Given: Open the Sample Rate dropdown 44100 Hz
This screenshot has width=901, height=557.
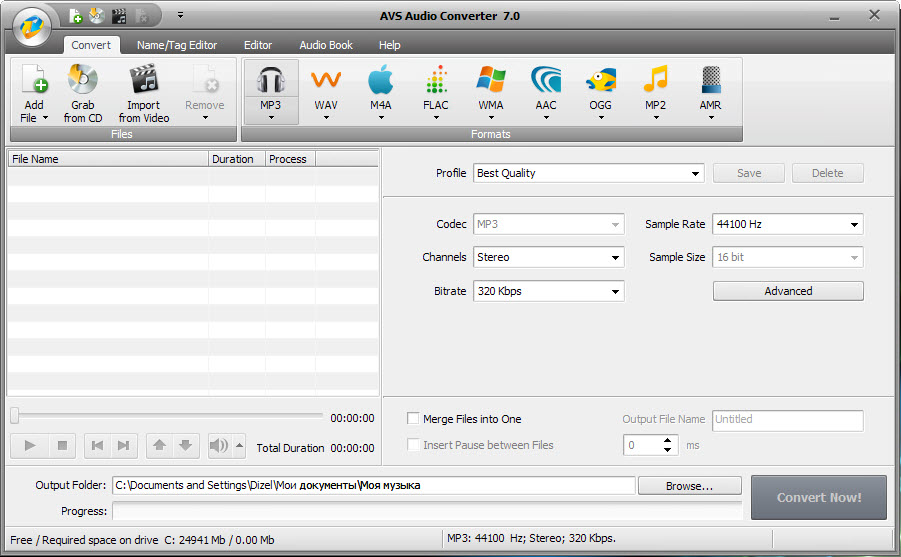Looking at the screenshot, I should (787, 225).
